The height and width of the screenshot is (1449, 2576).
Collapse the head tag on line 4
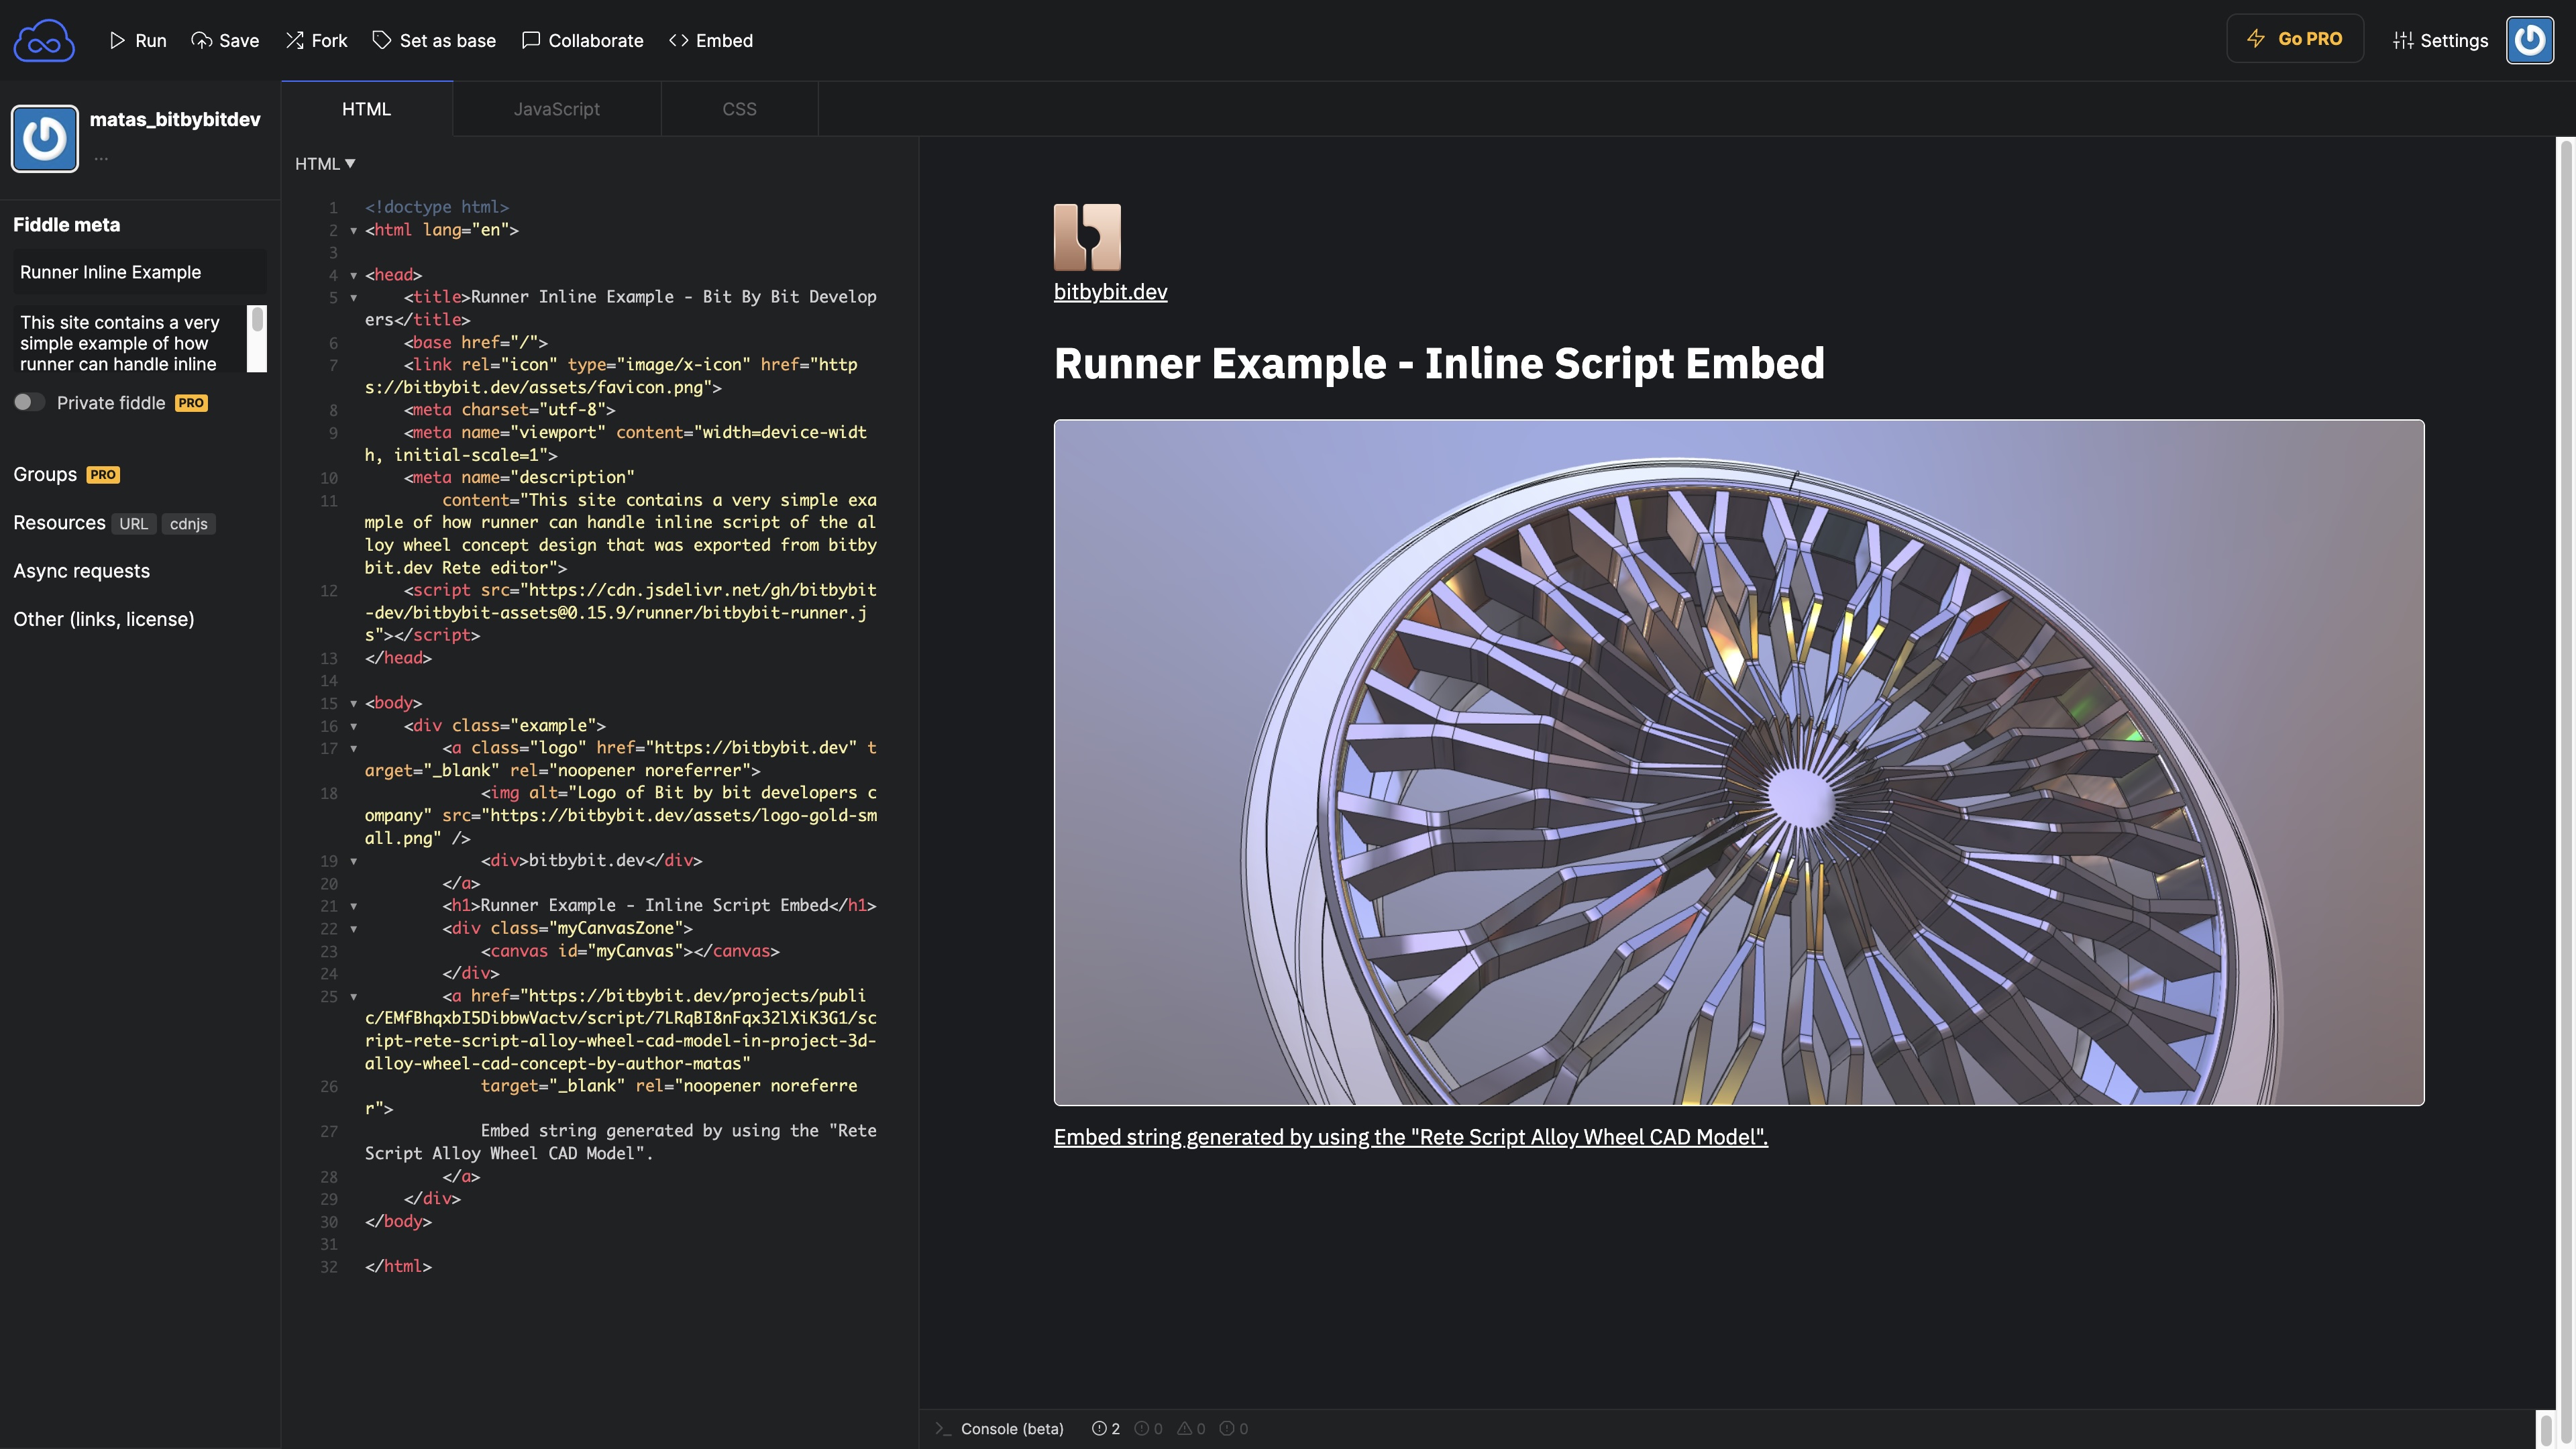353,276
